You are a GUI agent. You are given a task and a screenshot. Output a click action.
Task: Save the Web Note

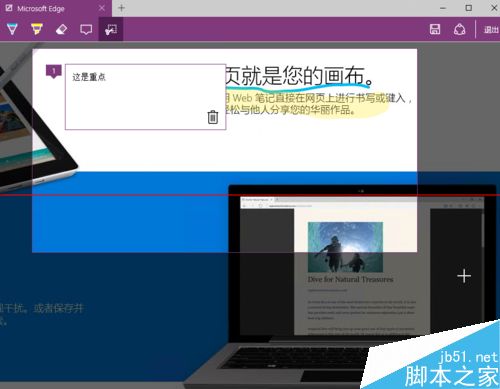pyautogui.click(x=435, y=29)
